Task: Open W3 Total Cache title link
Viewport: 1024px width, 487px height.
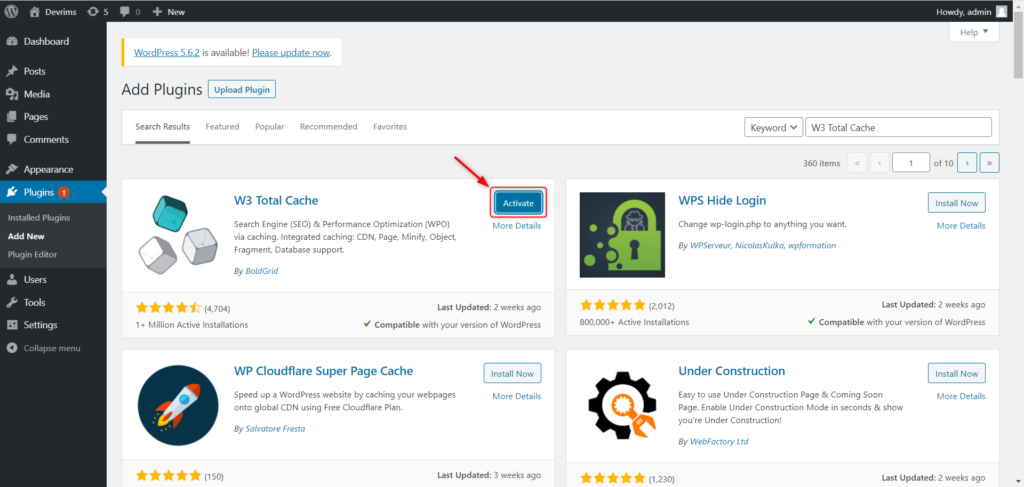Action: (276, 200)
